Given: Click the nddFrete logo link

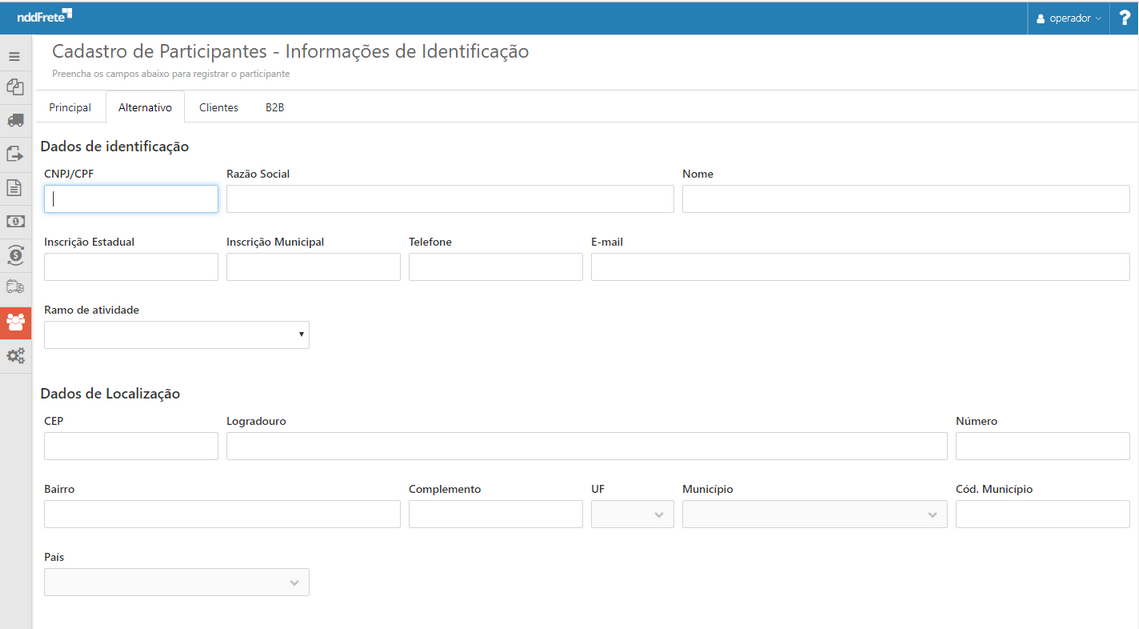Looking at the screenshot, I should tap(44, 17).
